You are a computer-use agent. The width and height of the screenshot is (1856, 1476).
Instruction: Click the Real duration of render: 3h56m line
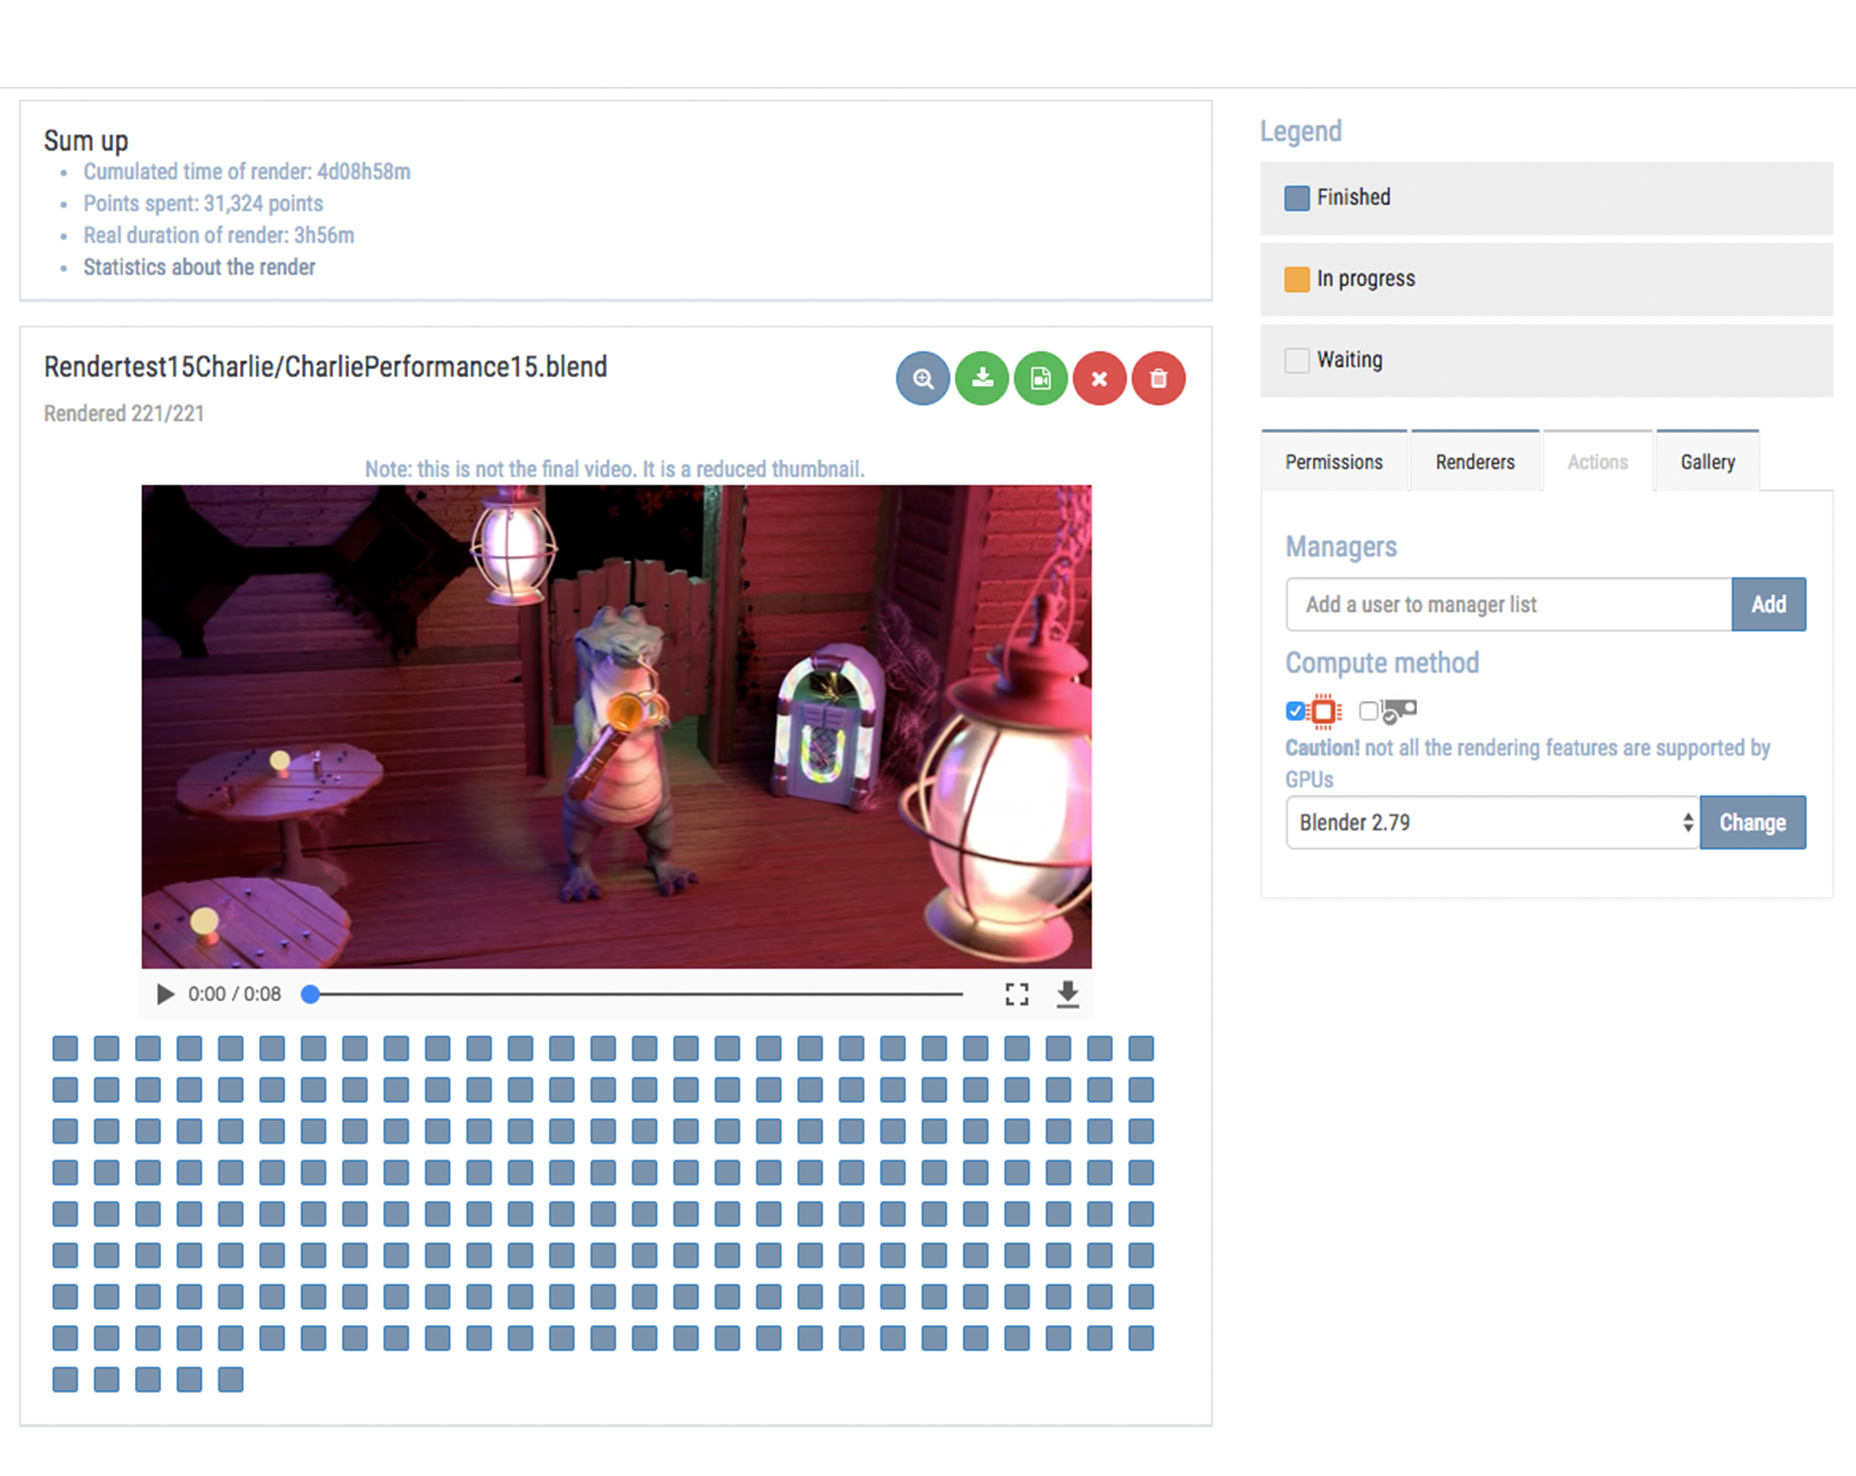coord(219,236)
